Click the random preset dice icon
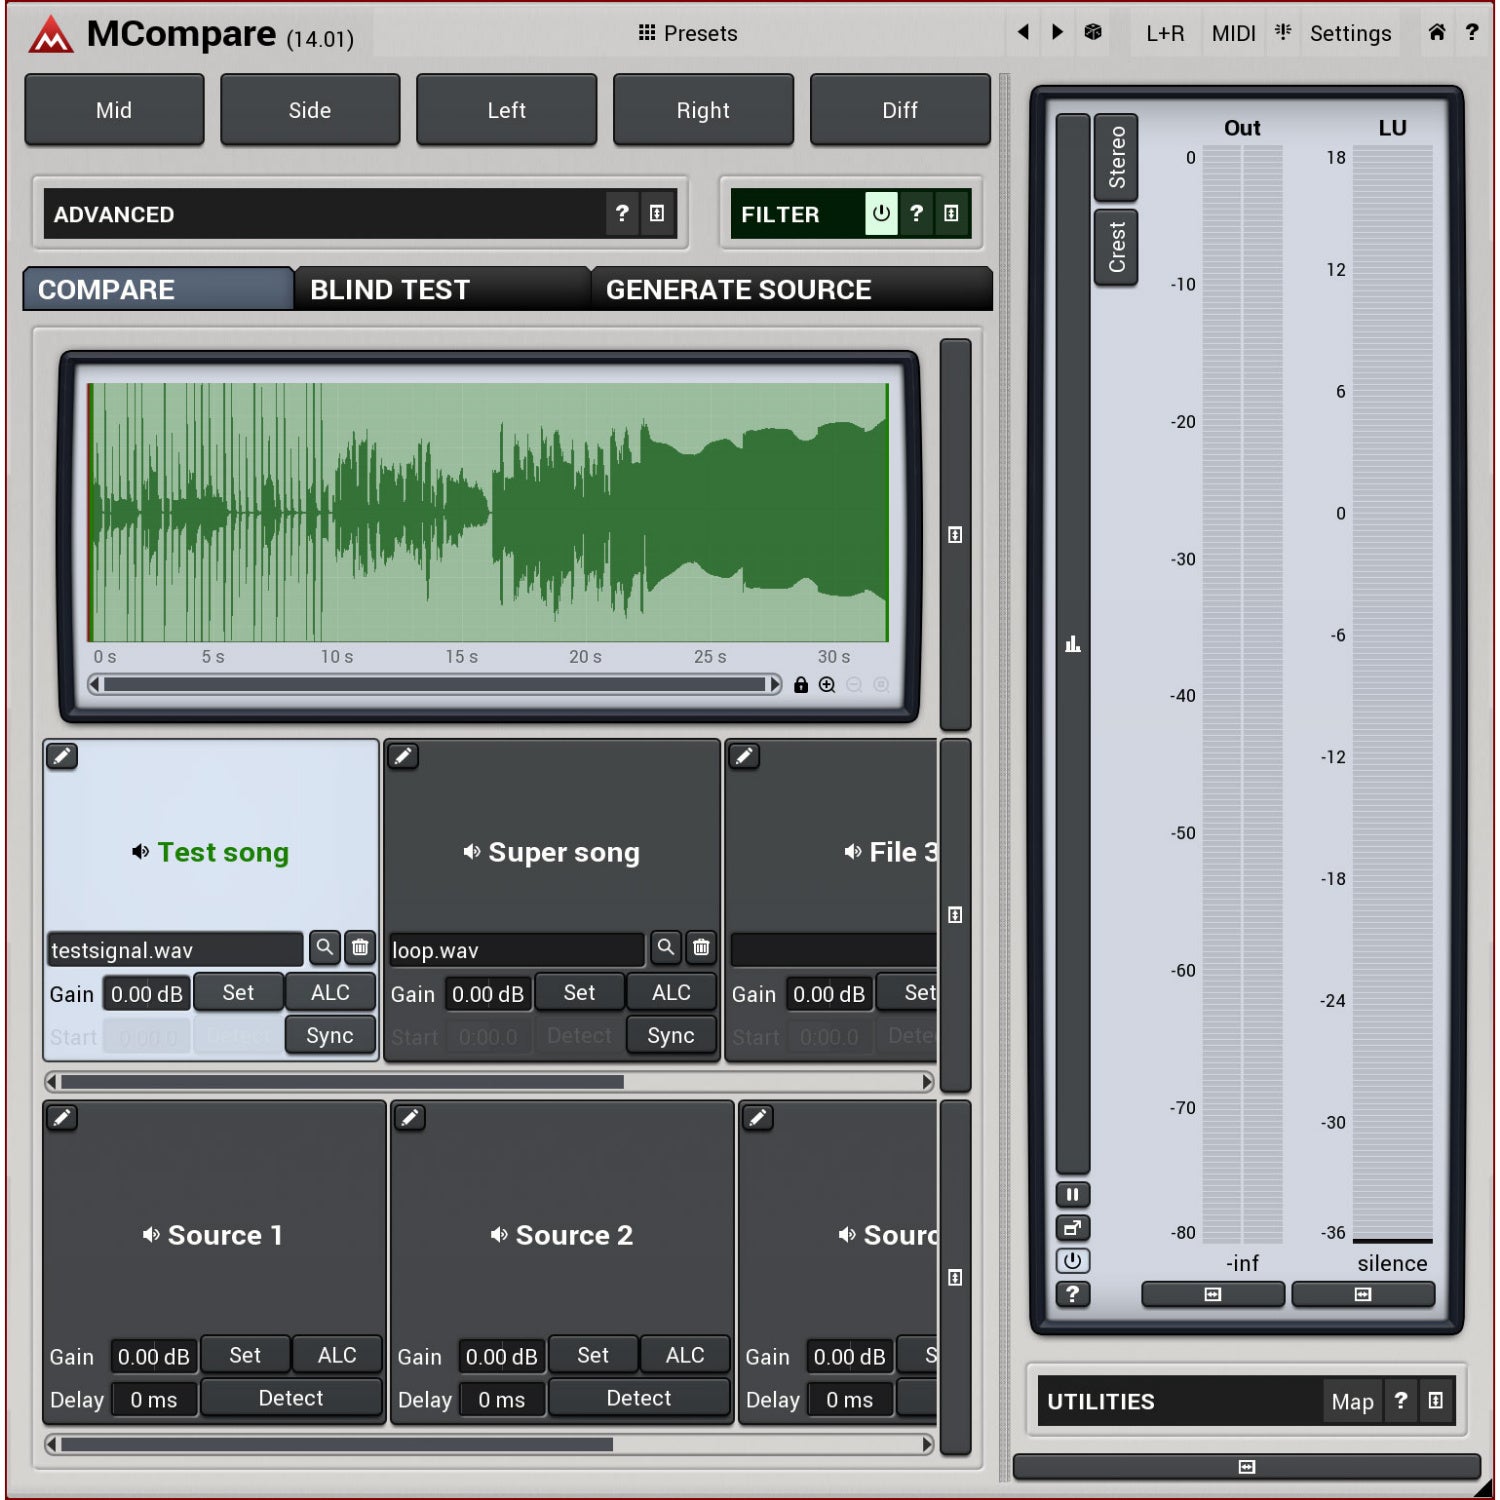This screenshot has width=1500, height=1500. tap(1093, 32)
